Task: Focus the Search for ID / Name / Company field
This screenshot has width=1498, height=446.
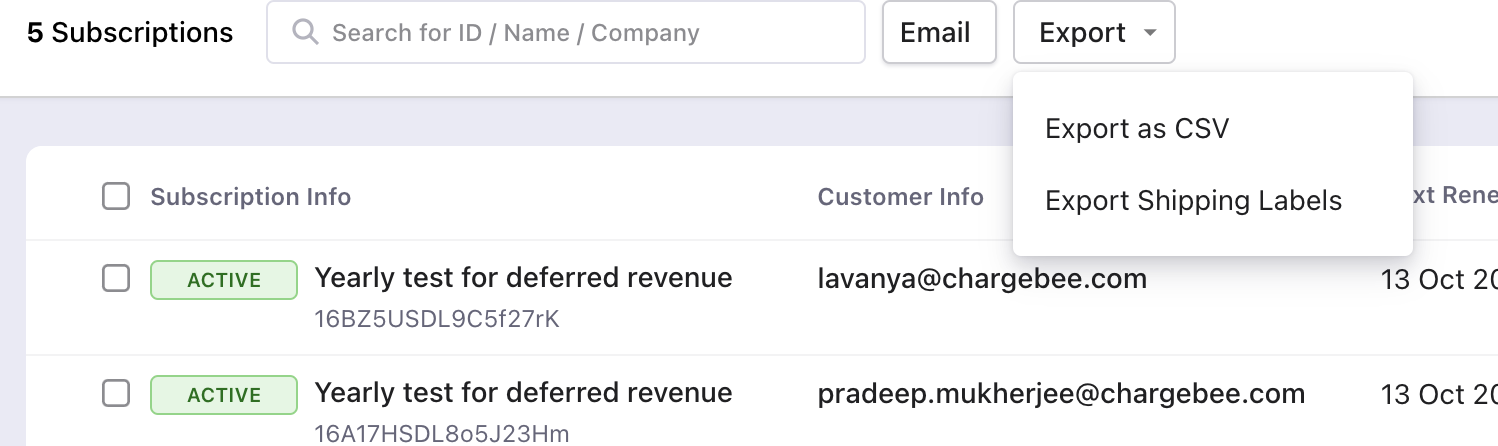Action: (x=566, y=33)
